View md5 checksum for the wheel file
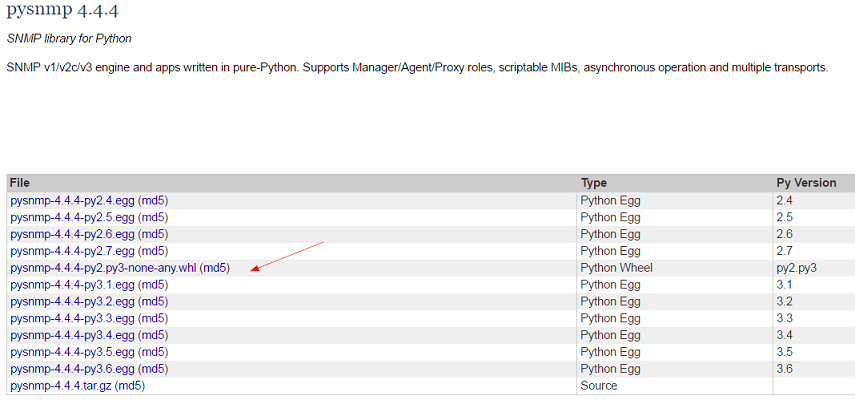Screen dimensions: 855x400 [215, 268]
